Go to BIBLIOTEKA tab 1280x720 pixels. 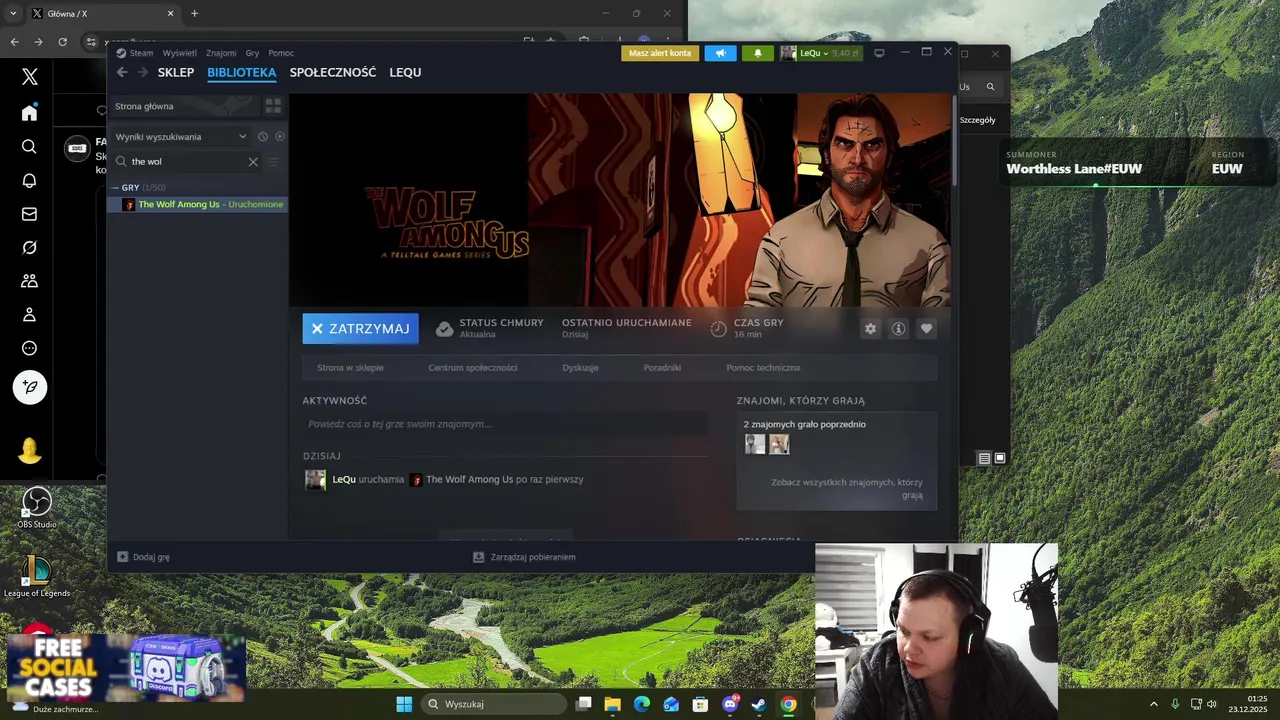[242, 72]
